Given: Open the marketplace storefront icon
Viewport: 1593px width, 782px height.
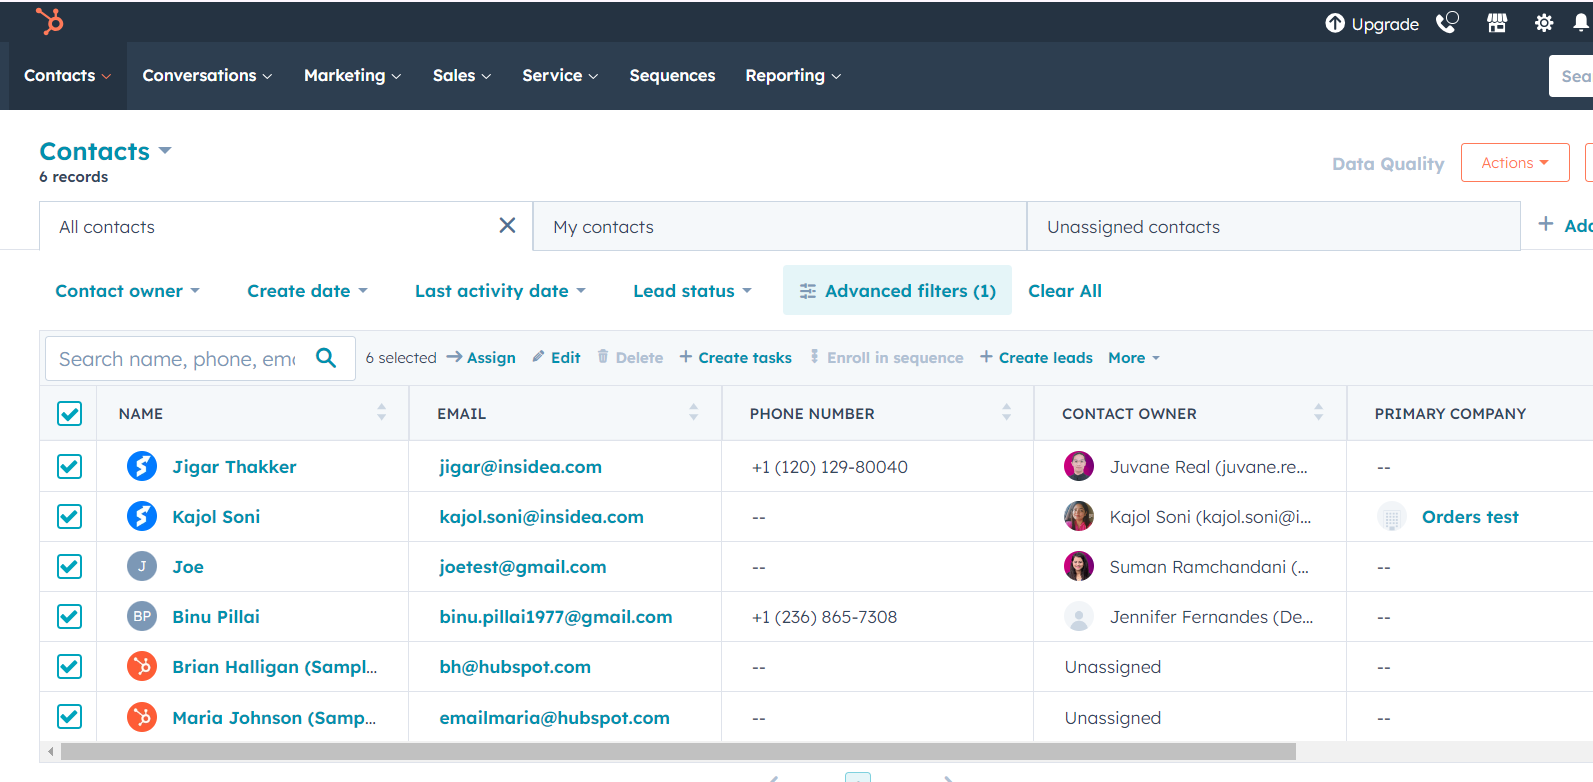Looking at the screenshot, I should click(x=1497, y=23).
